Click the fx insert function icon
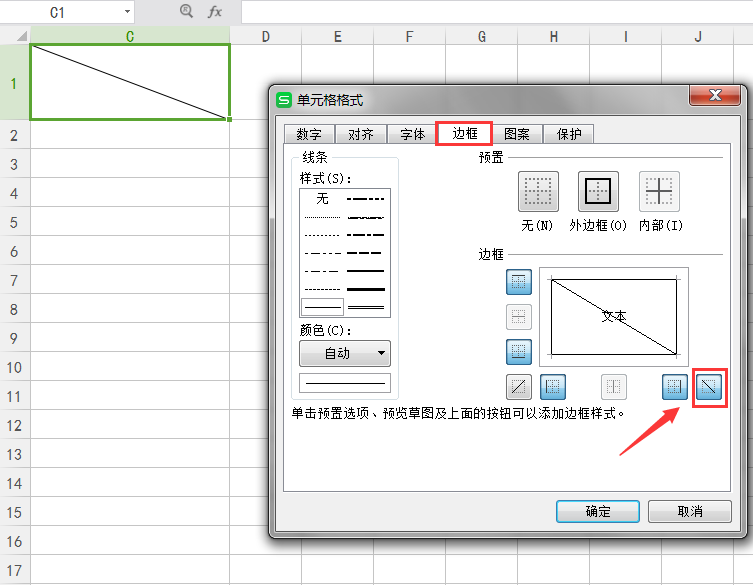Image resolution: width=753 pixels, height=585 pixels. point(214,12)
